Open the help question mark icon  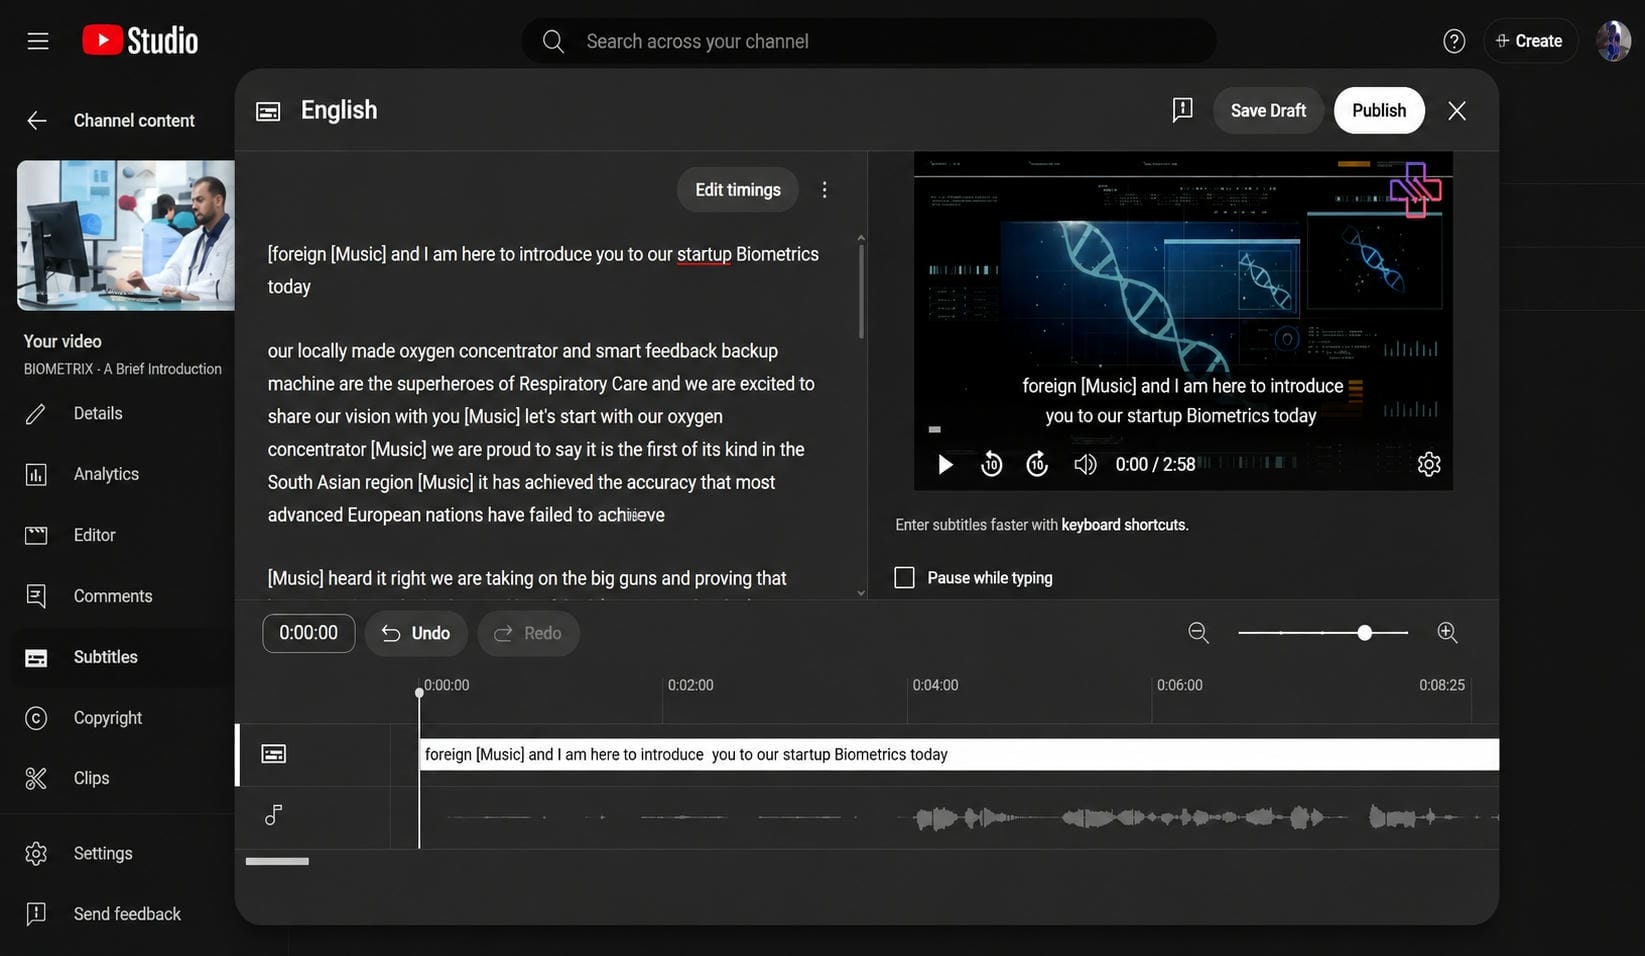1454,41
